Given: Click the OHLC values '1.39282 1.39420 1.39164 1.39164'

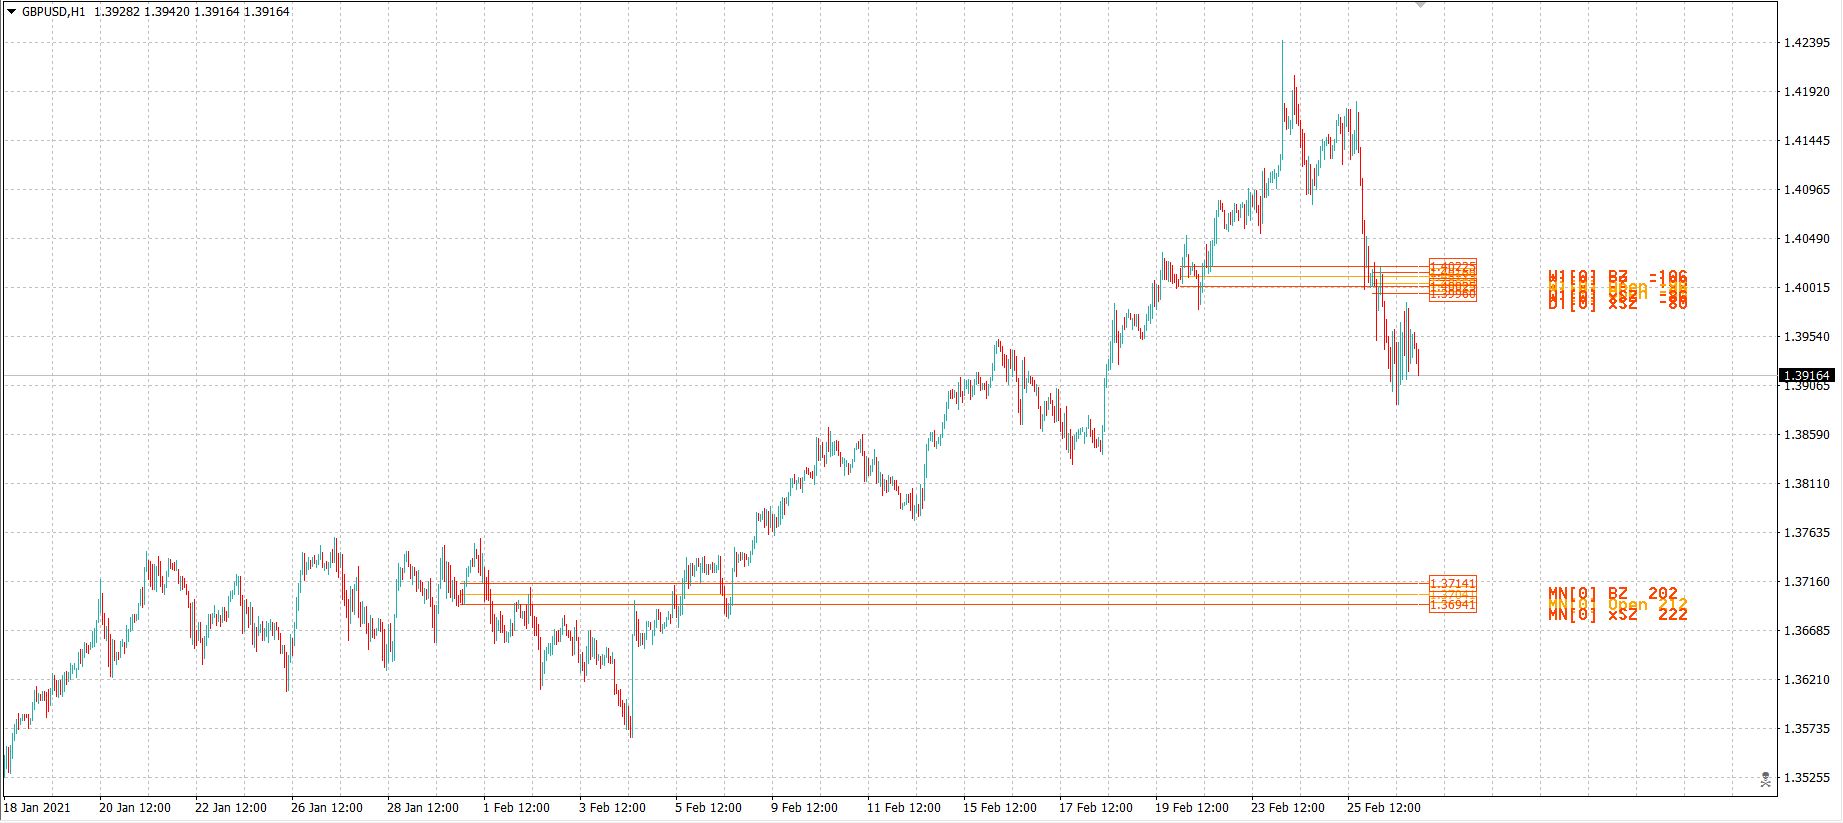Looking at the screenshot, I should point(192,12).
